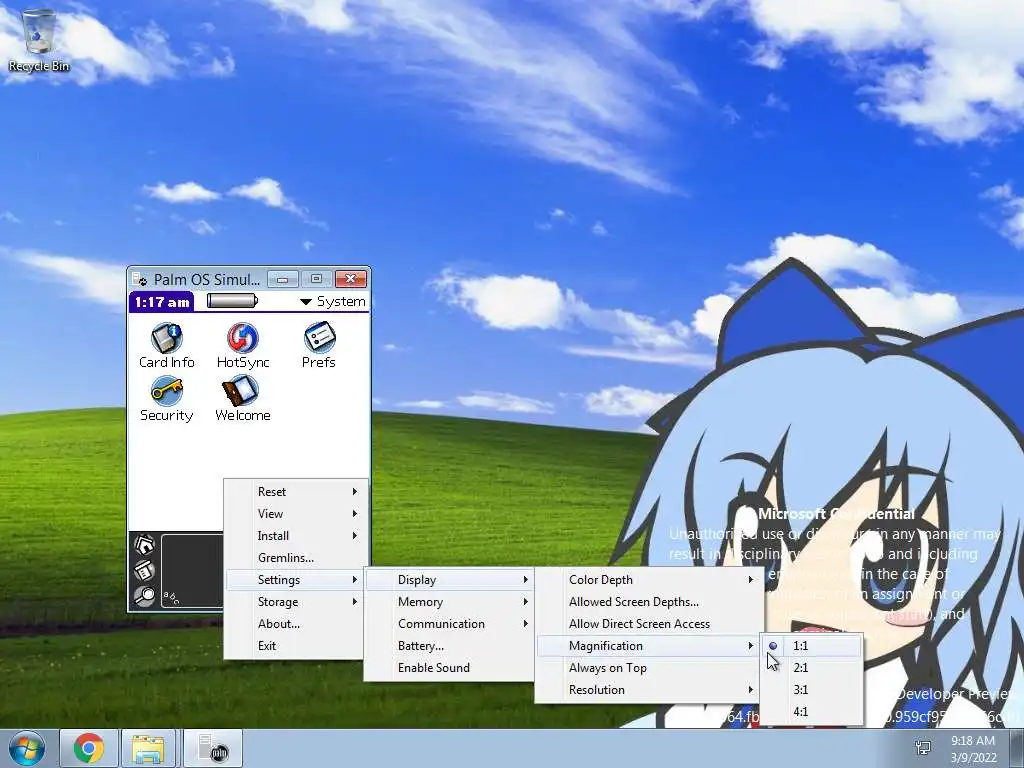The width and height of the screenshot is (1024, 768).
Task: Open the Card Info app icon
Action: 167,338
